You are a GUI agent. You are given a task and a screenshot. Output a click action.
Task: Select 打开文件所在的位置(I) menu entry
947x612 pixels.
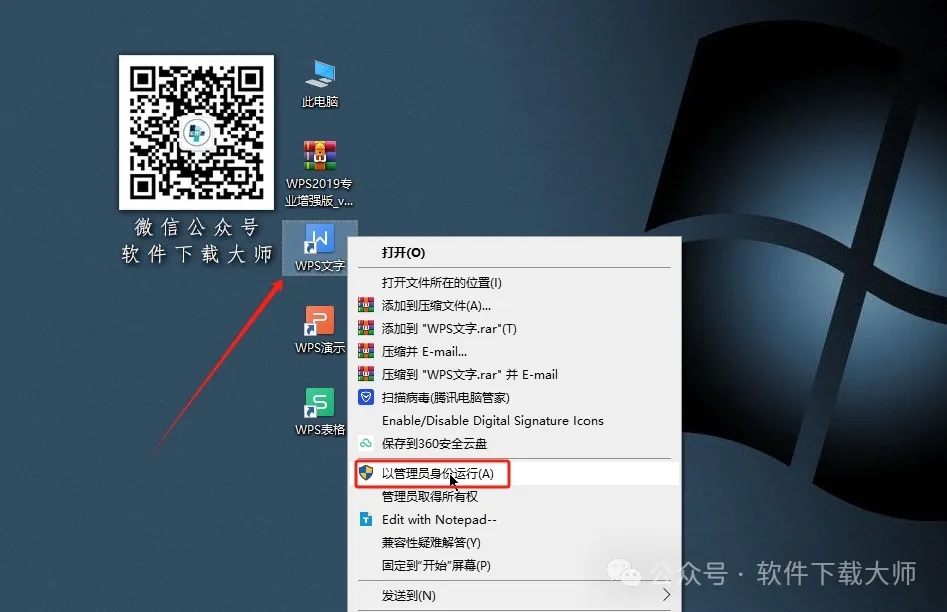coord(440,282)
